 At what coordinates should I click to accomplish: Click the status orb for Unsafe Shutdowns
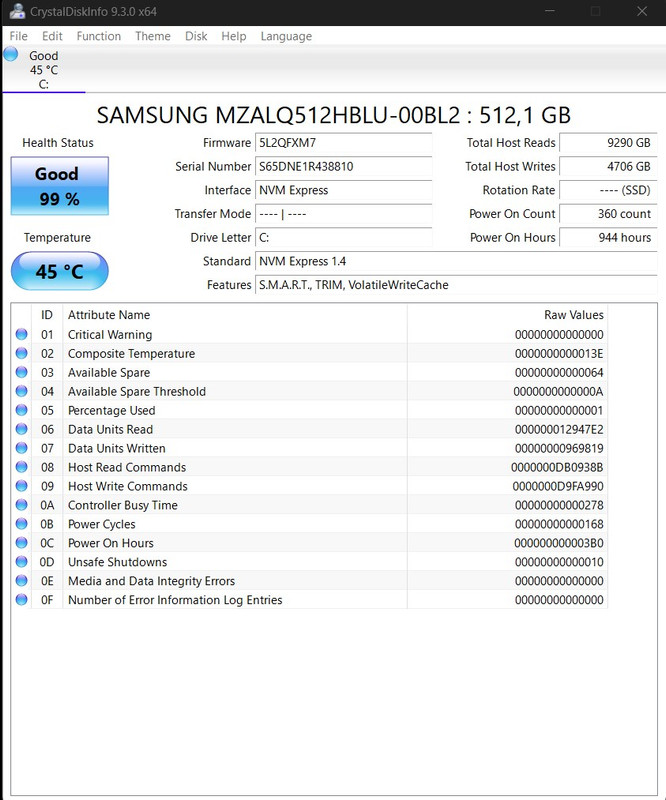click(21, 561)
